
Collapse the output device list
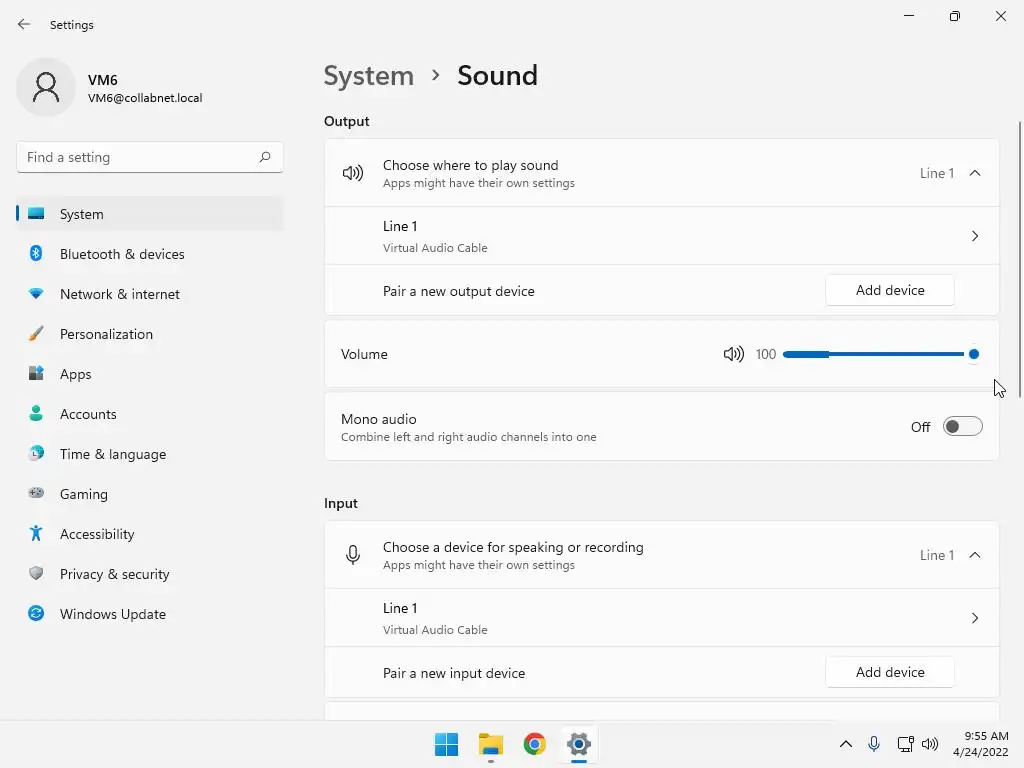point(975,173)
